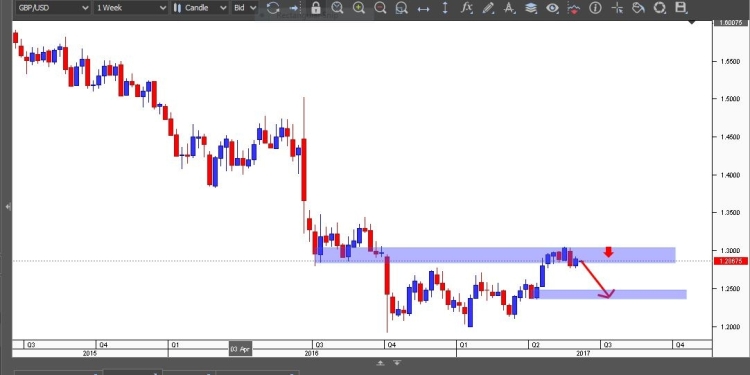
Task: Select the vertical scale arrows tool
Action: coord(445,8)
